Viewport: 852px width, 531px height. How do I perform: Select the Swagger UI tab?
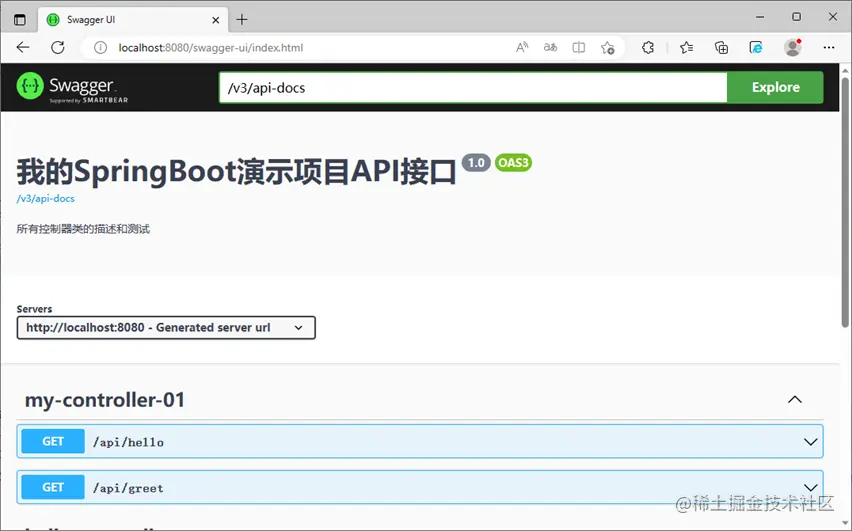(x=133, y=20)
